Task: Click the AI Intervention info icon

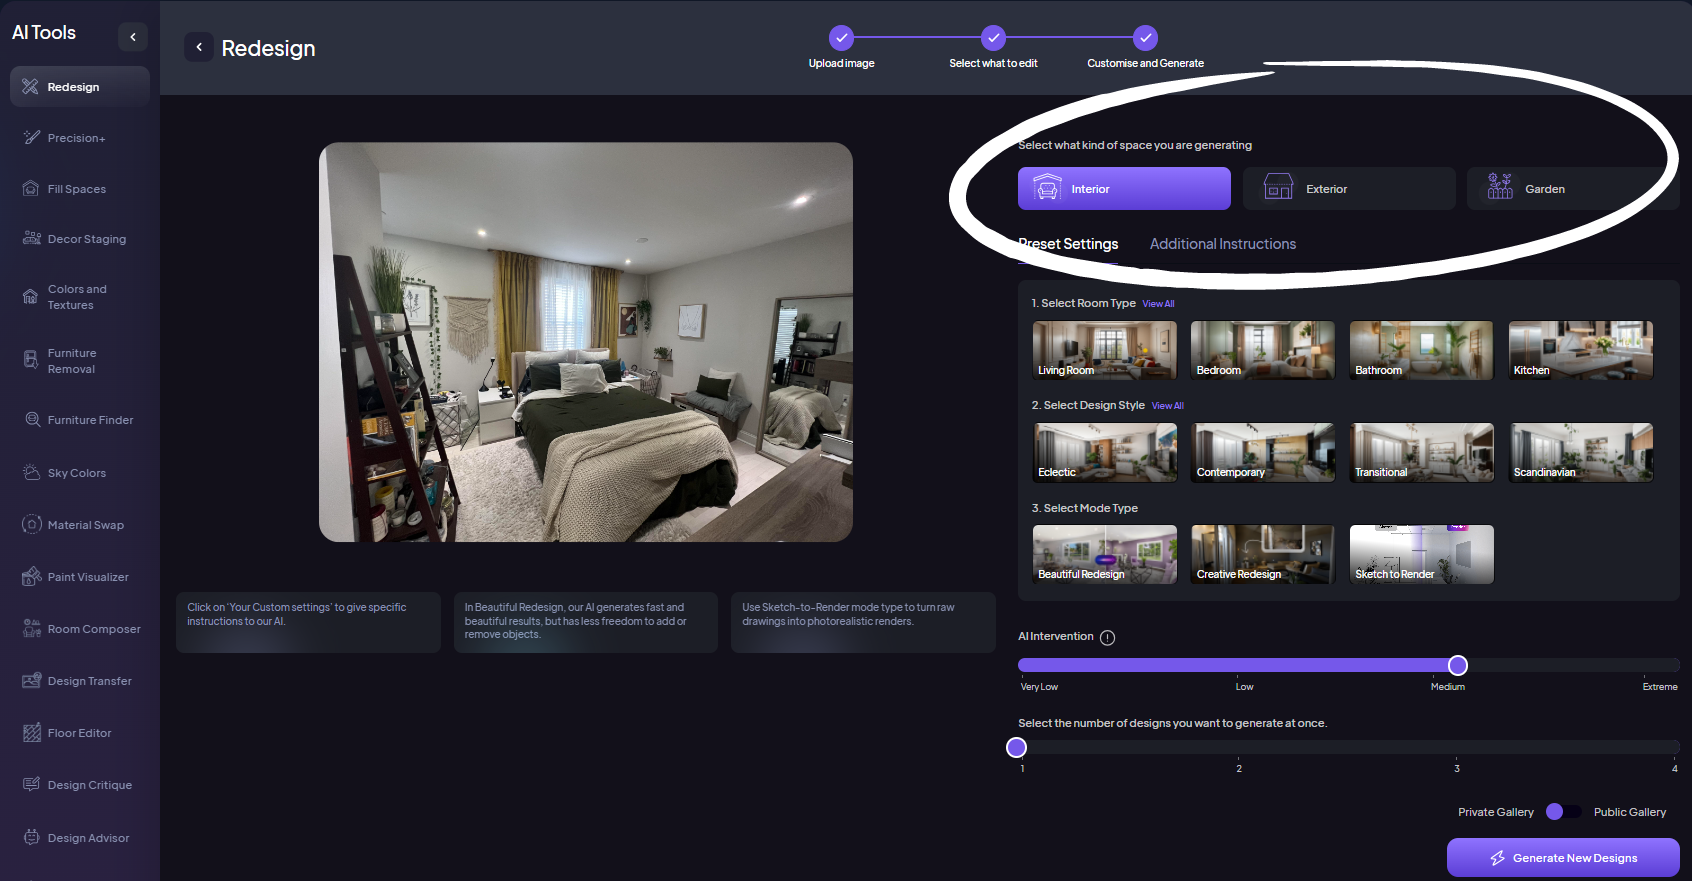Action: point(1107,638)
